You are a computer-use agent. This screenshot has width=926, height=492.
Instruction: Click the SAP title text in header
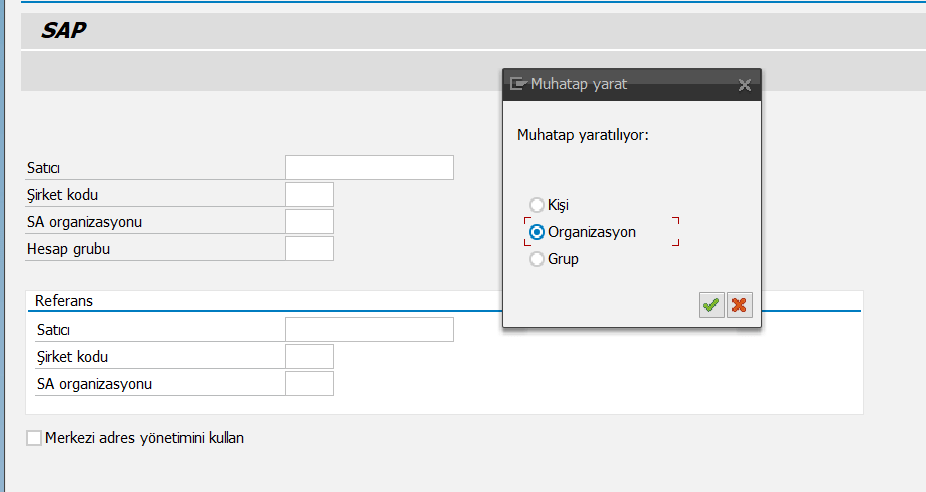[x=64, y=31]
